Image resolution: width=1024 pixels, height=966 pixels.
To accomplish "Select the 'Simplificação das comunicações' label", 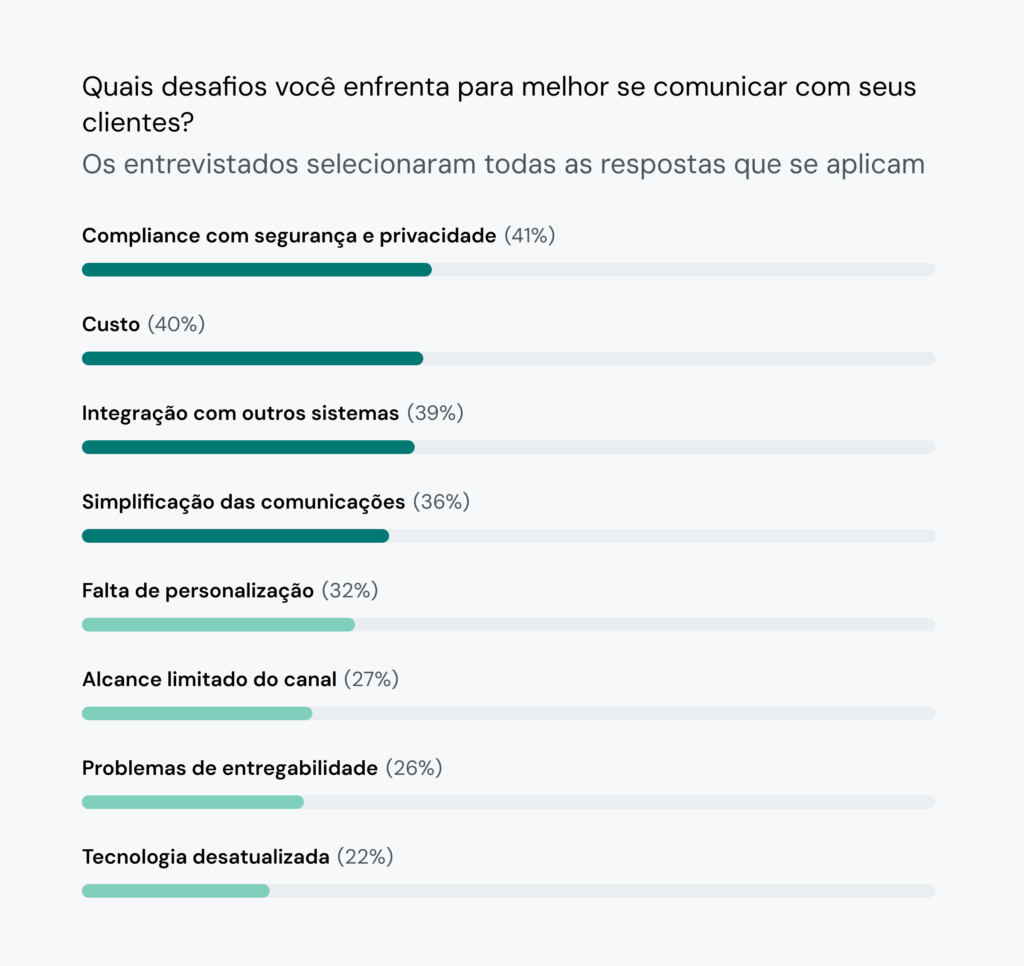I will (x=243, y=502).
